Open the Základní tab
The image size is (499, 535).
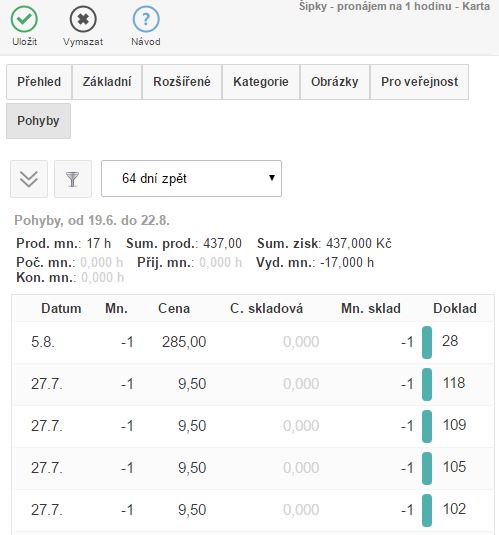click(x=107, y=82)
